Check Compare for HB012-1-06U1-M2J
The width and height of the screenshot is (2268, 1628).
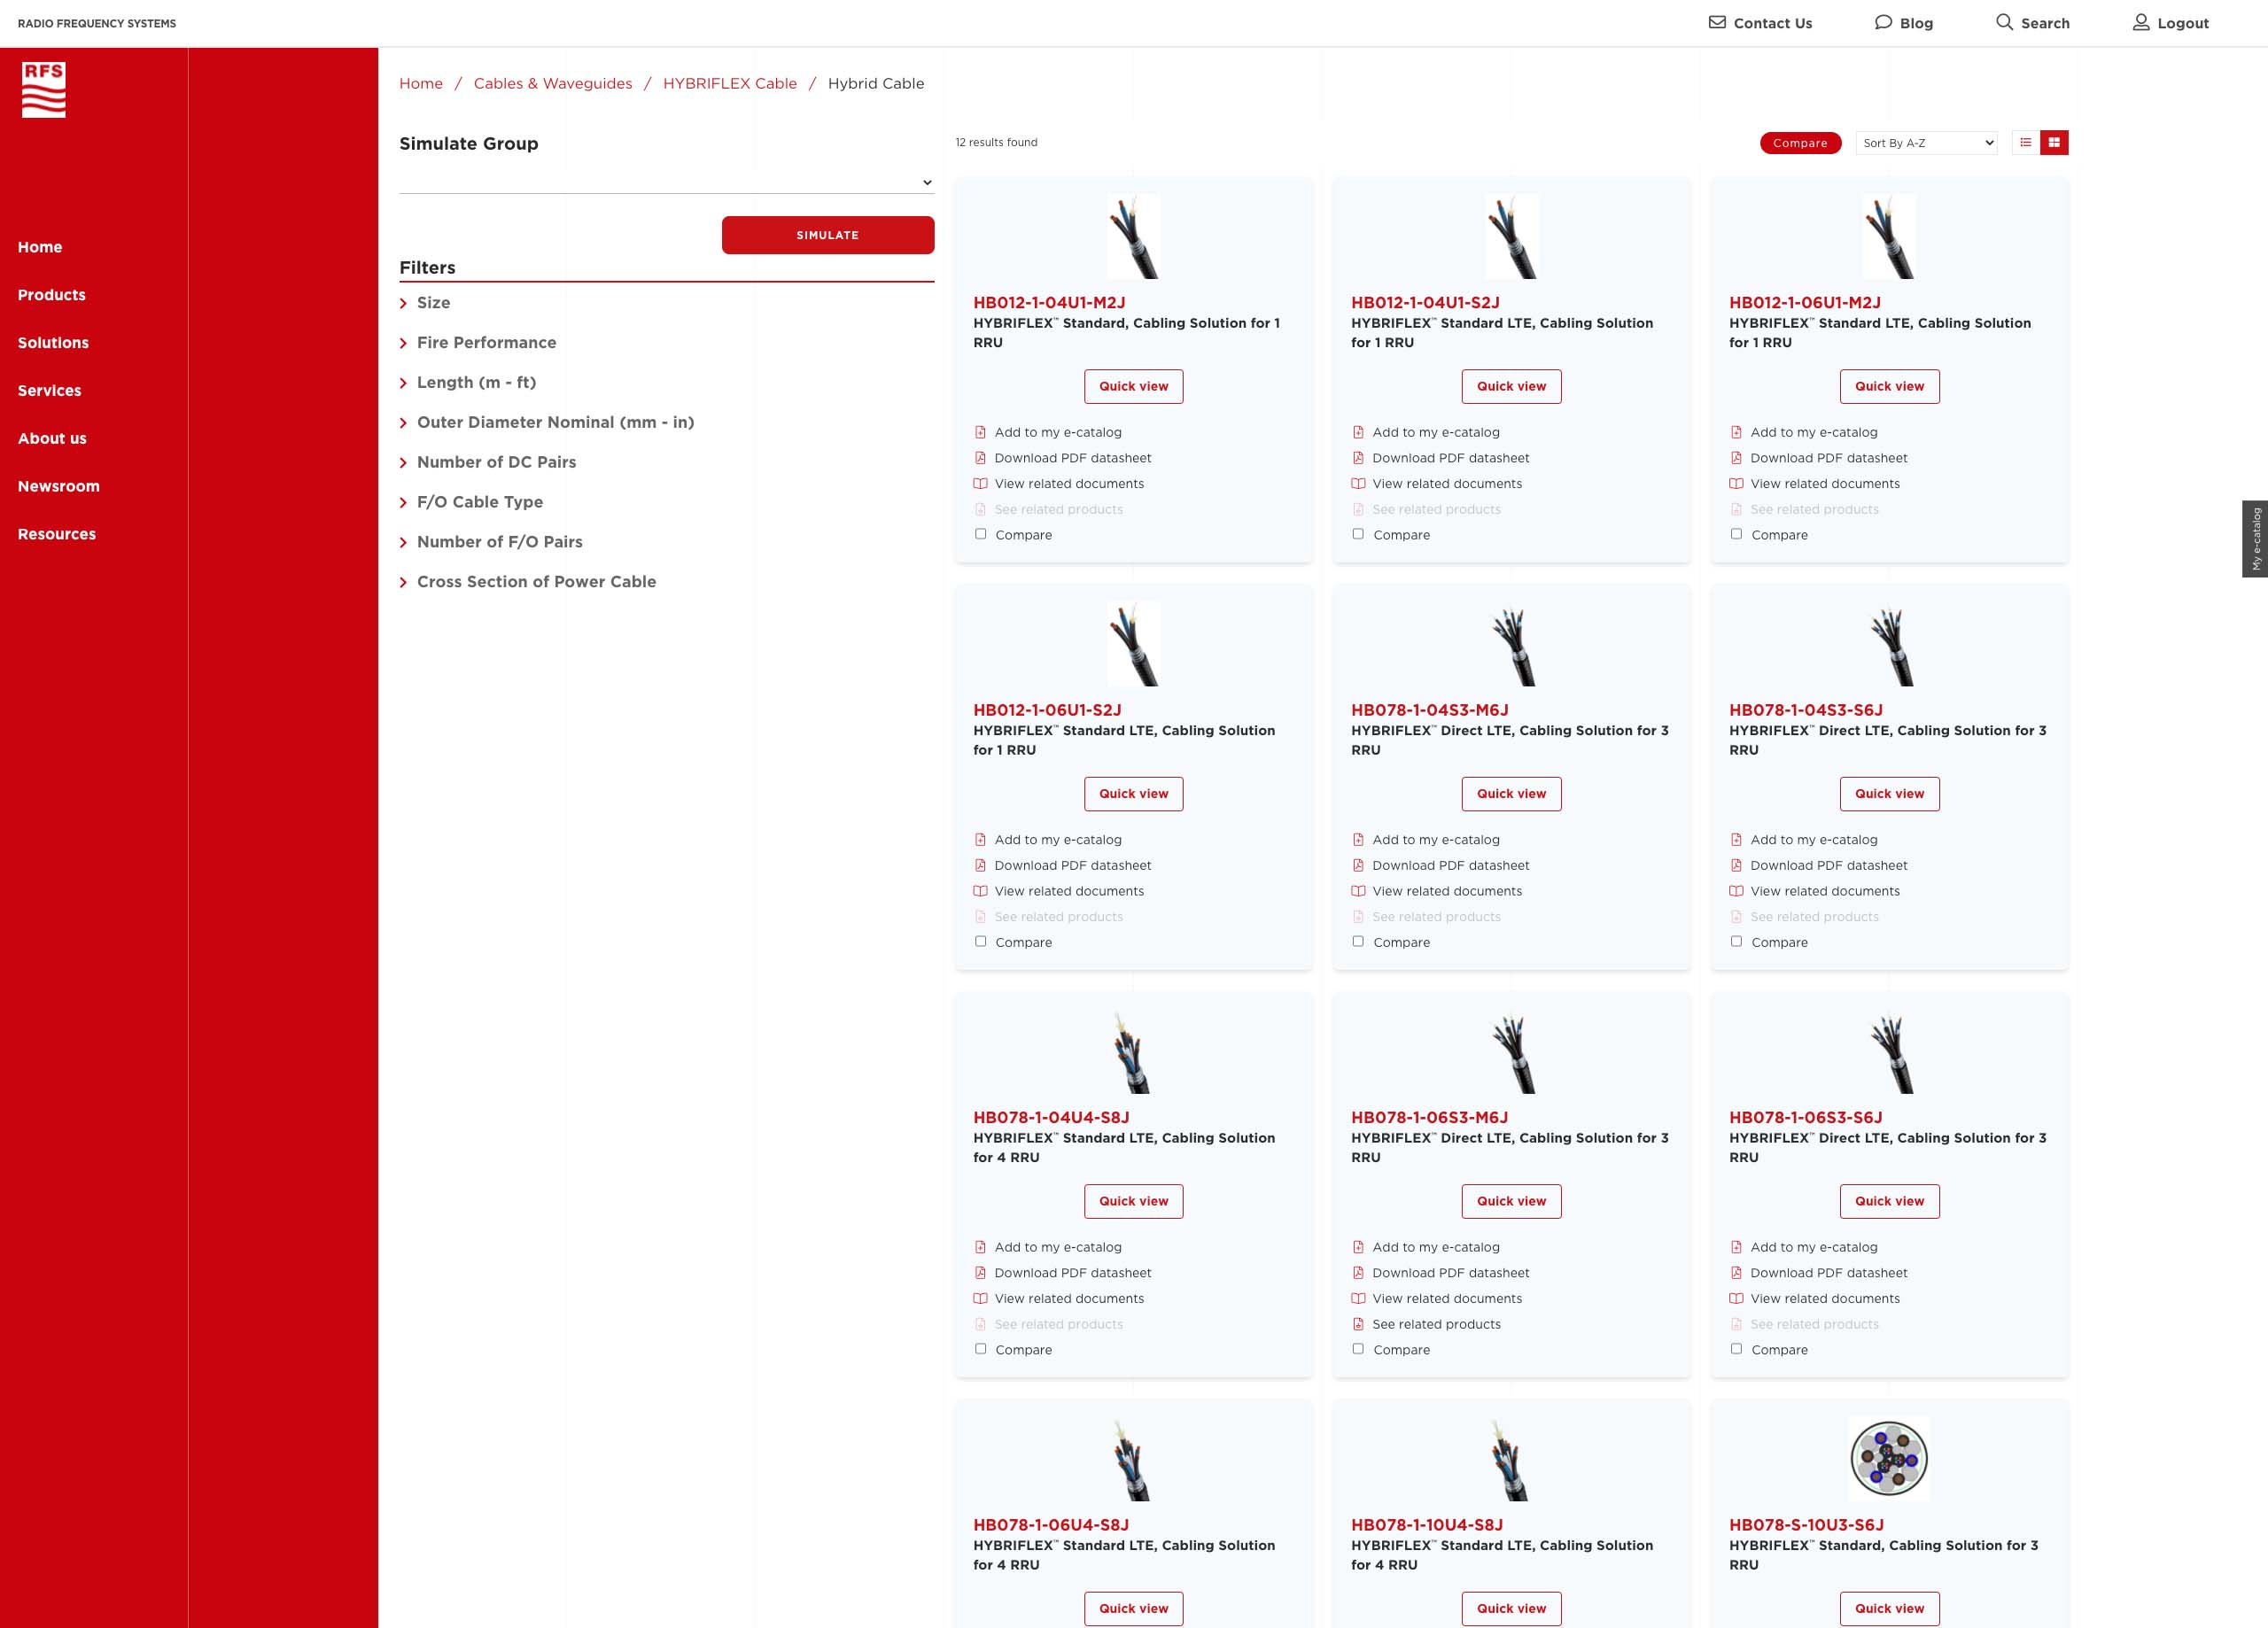[x=1736, y=534]
